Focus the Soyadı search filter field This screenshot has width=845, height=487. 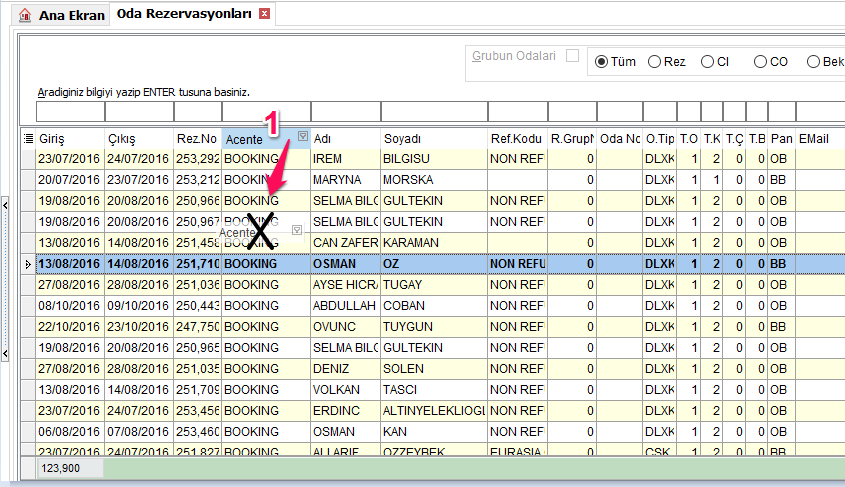(x=434, y=112)
